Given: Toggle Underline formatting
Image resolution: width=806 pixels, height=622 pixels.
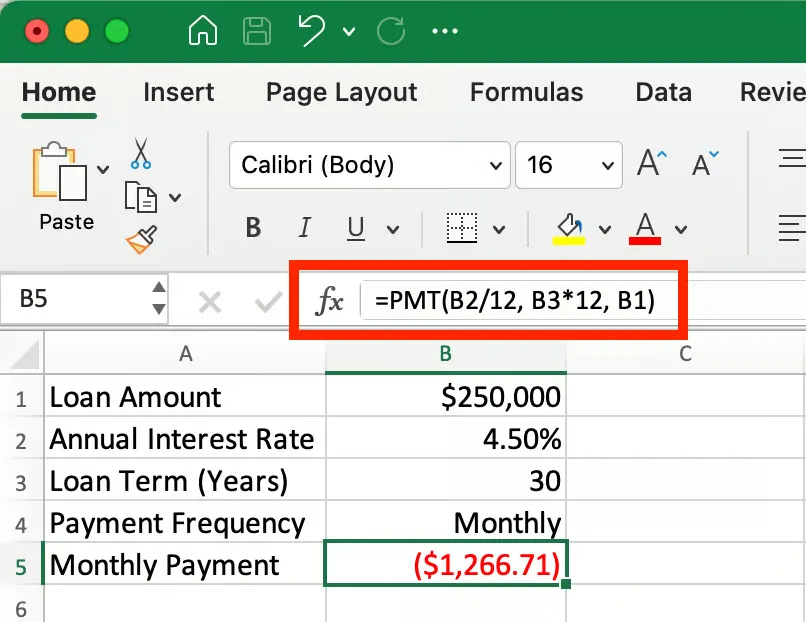Looking at the screenshot, I should coord(356,228).
